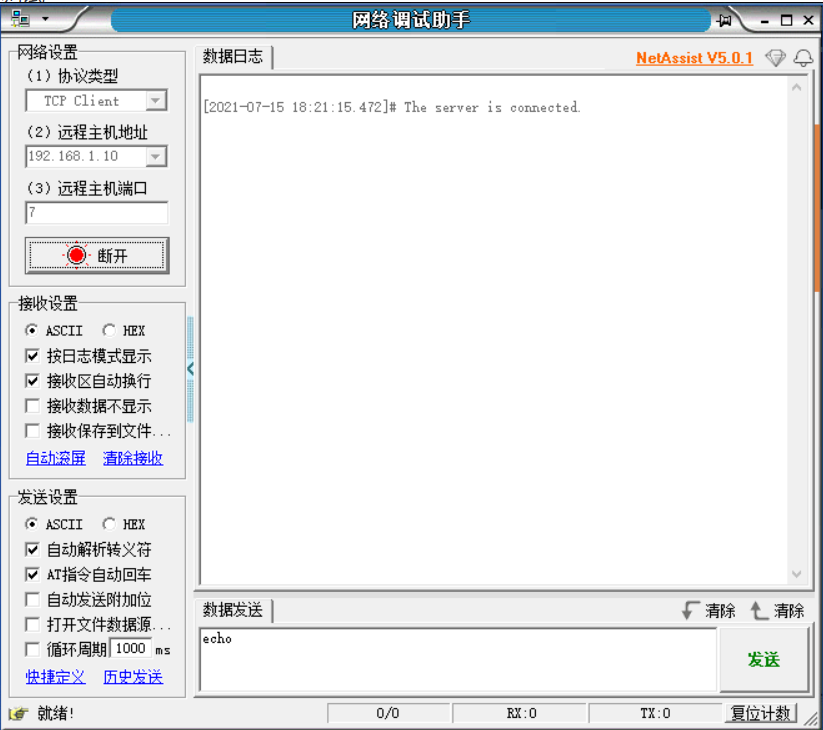Open the 历史发送 history link
The image size is (823, 730).
point(133,677)
